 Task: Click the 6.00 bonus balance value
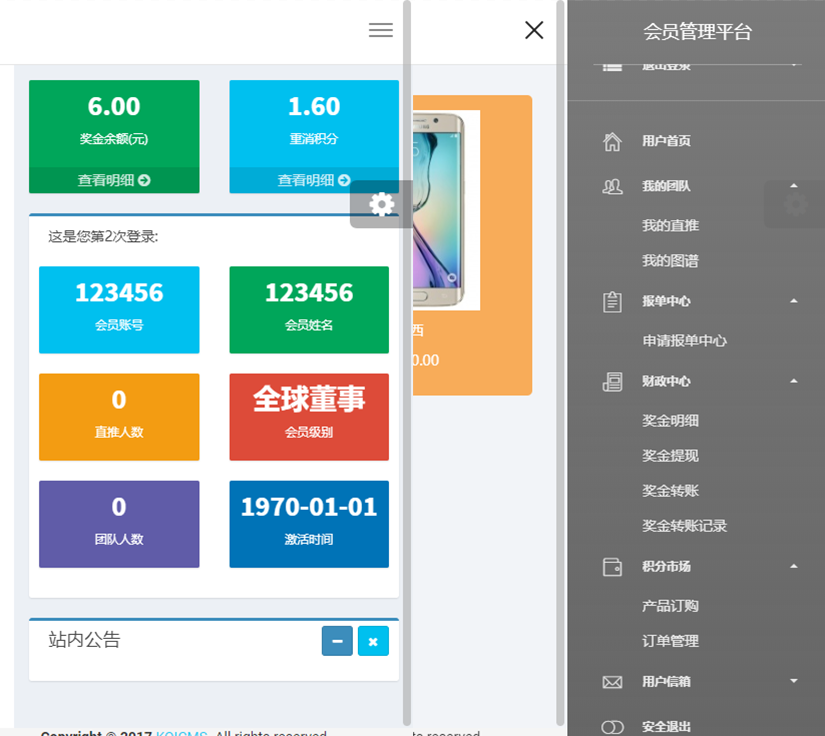click(x=114, y=107)
